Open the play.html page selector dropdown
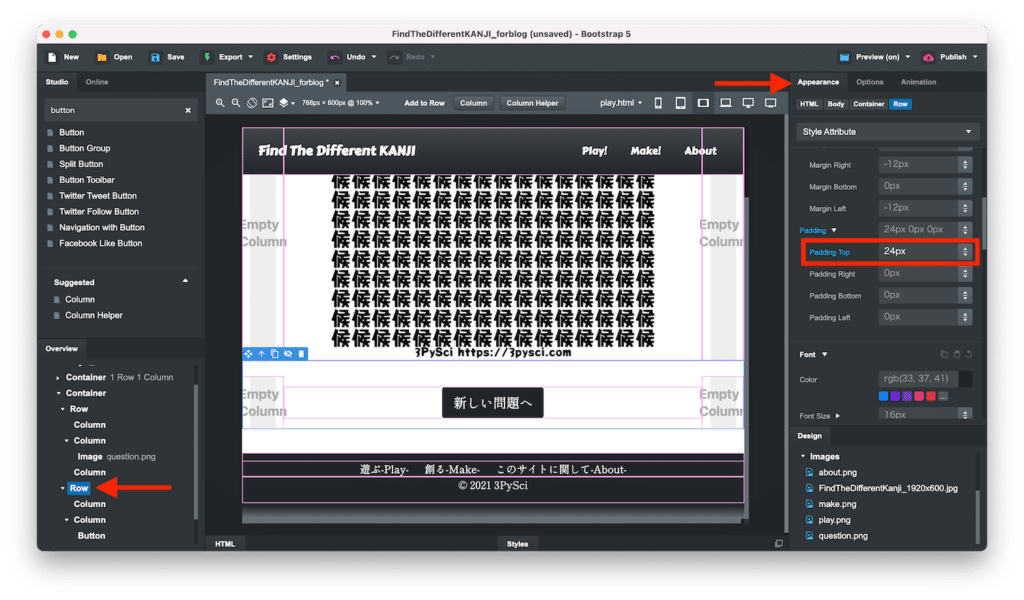The width and height of the screenshot is (1024, 600). coord(621,103)
